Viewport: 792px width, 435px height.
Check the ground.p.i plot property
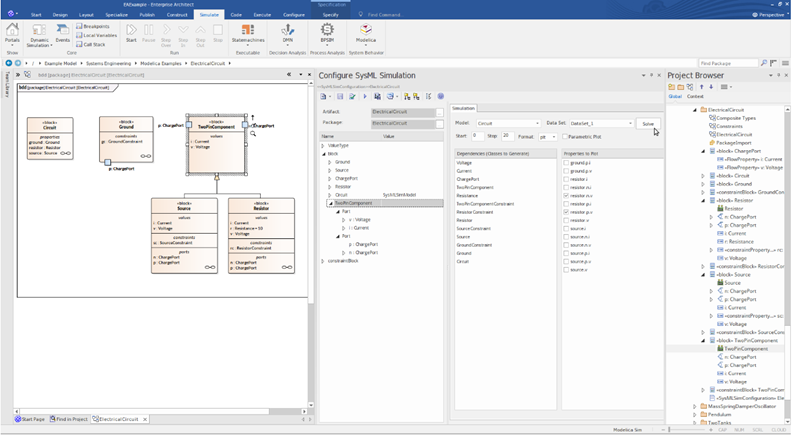[x=566, y=163]
